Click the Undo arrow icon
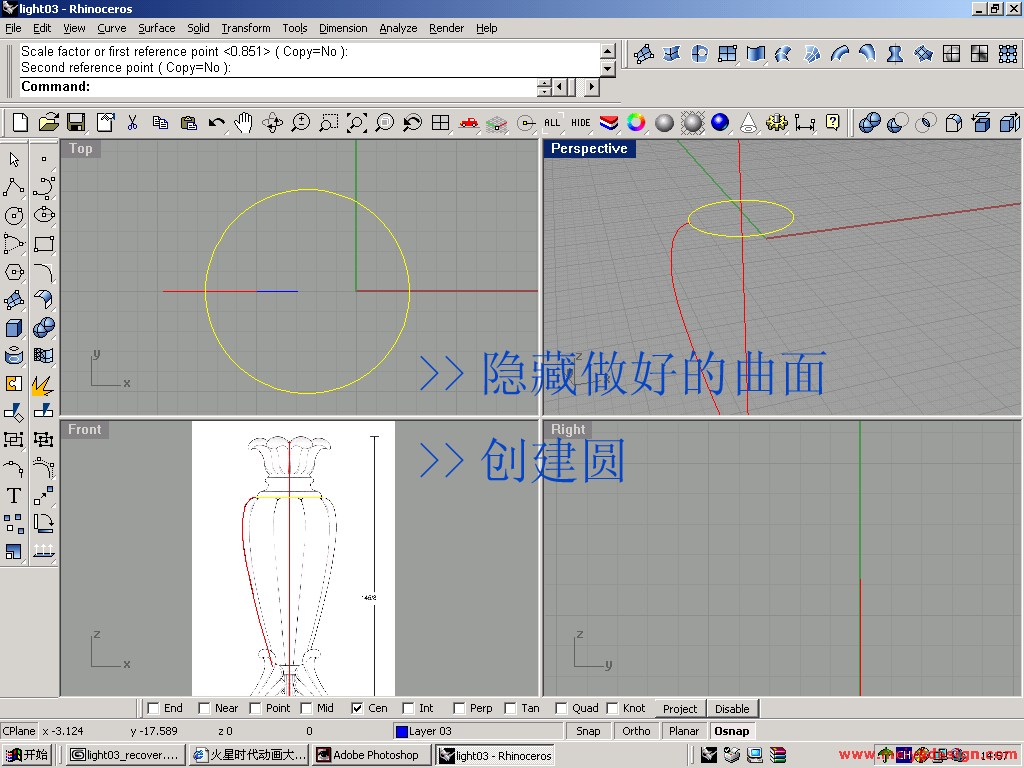 point(216,123)
